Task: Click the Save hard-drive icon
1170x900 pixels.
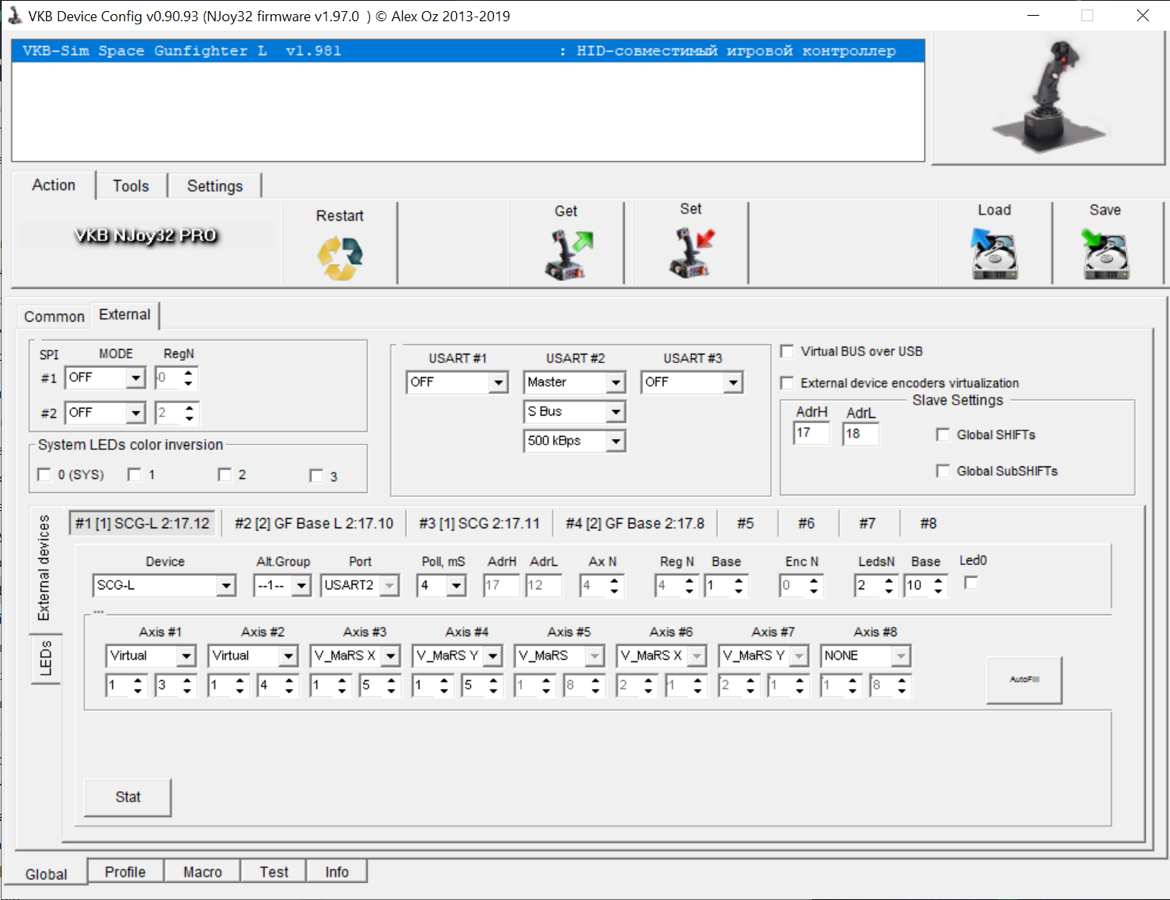Action: 1105,254
